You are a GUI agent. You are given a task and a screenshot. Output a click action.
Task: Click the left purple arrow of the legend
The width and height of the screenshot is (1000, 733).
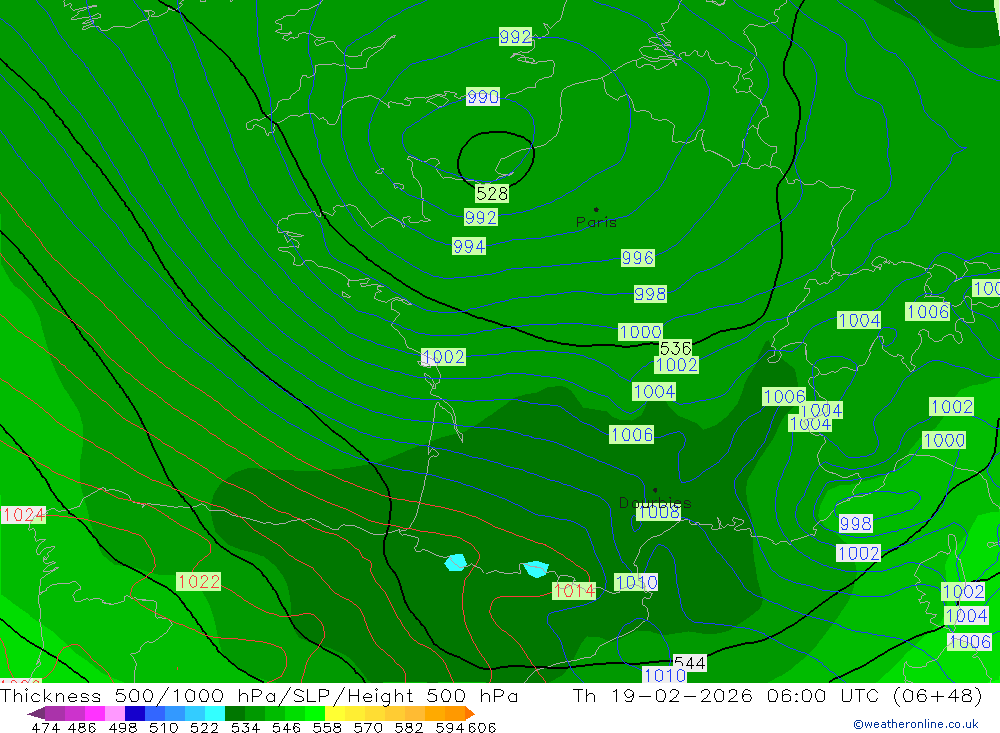point(36,713)
